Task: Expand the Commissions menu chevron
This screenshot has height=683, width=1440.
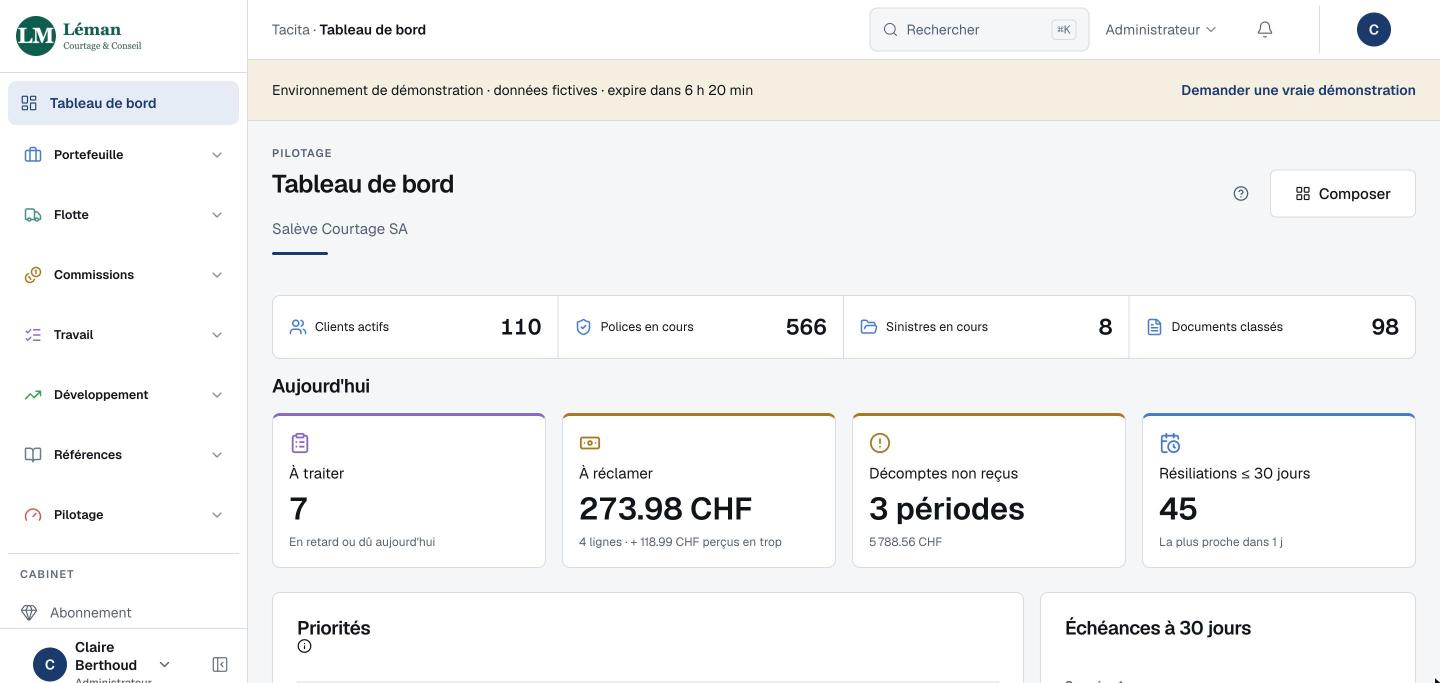Action: pyautogui.click(x=217, y=275)
